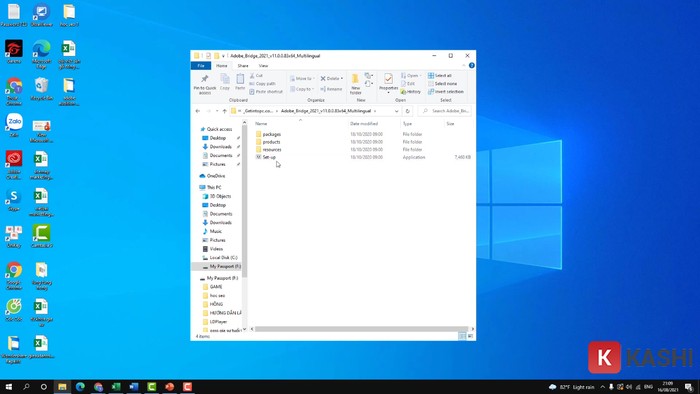Image resolution: width=700 pixels, height=394 pixels.
Task: Open Videos in navigation pane
Action: click(213, 249)
